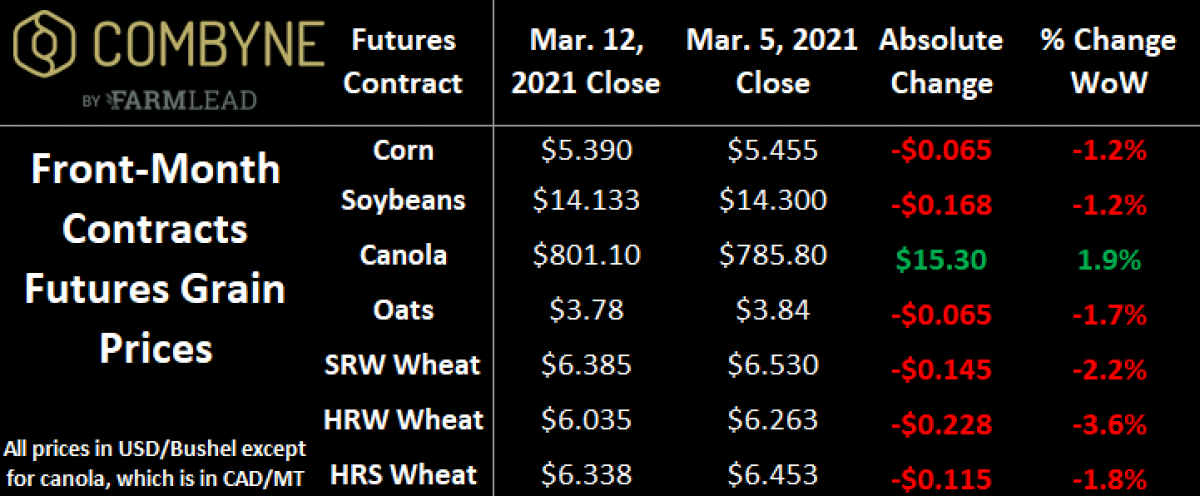Click the Front-Month Contracts Futures Grain Prices title

click(x=155, y=259)
